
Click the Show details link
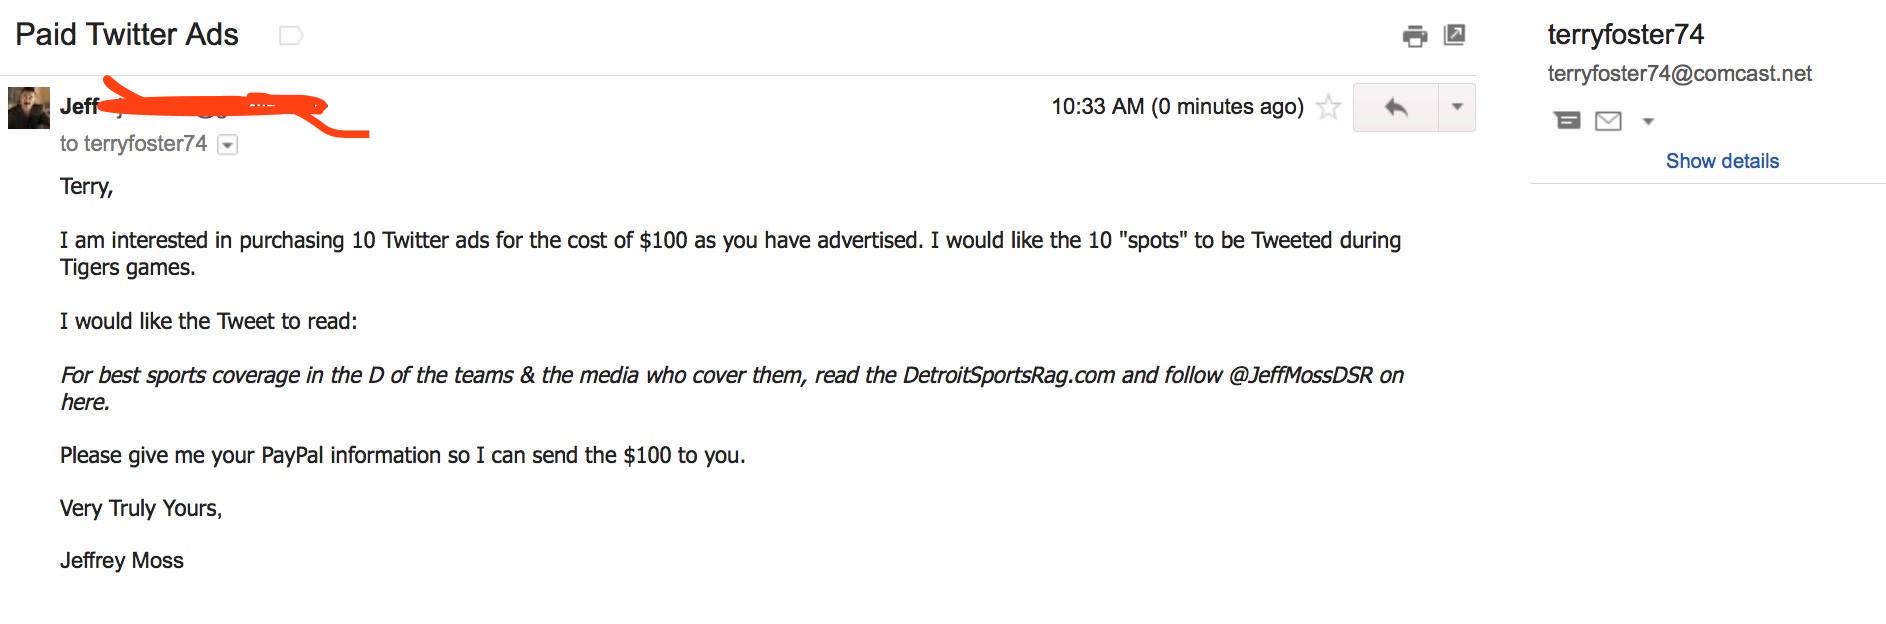pyautogui.click(x=1722, y=161)
